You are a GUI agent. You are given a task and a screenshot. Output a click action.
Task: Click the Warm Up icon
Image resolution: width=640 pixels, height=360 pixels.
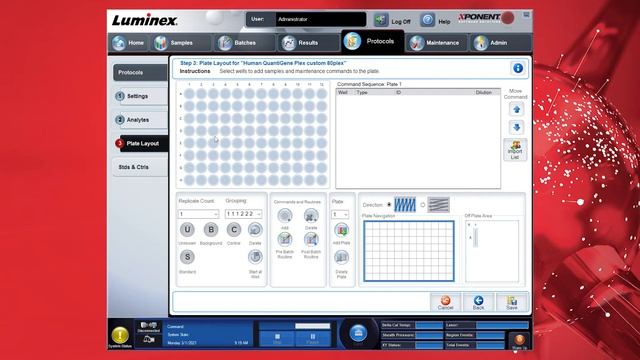coord(519,341)
